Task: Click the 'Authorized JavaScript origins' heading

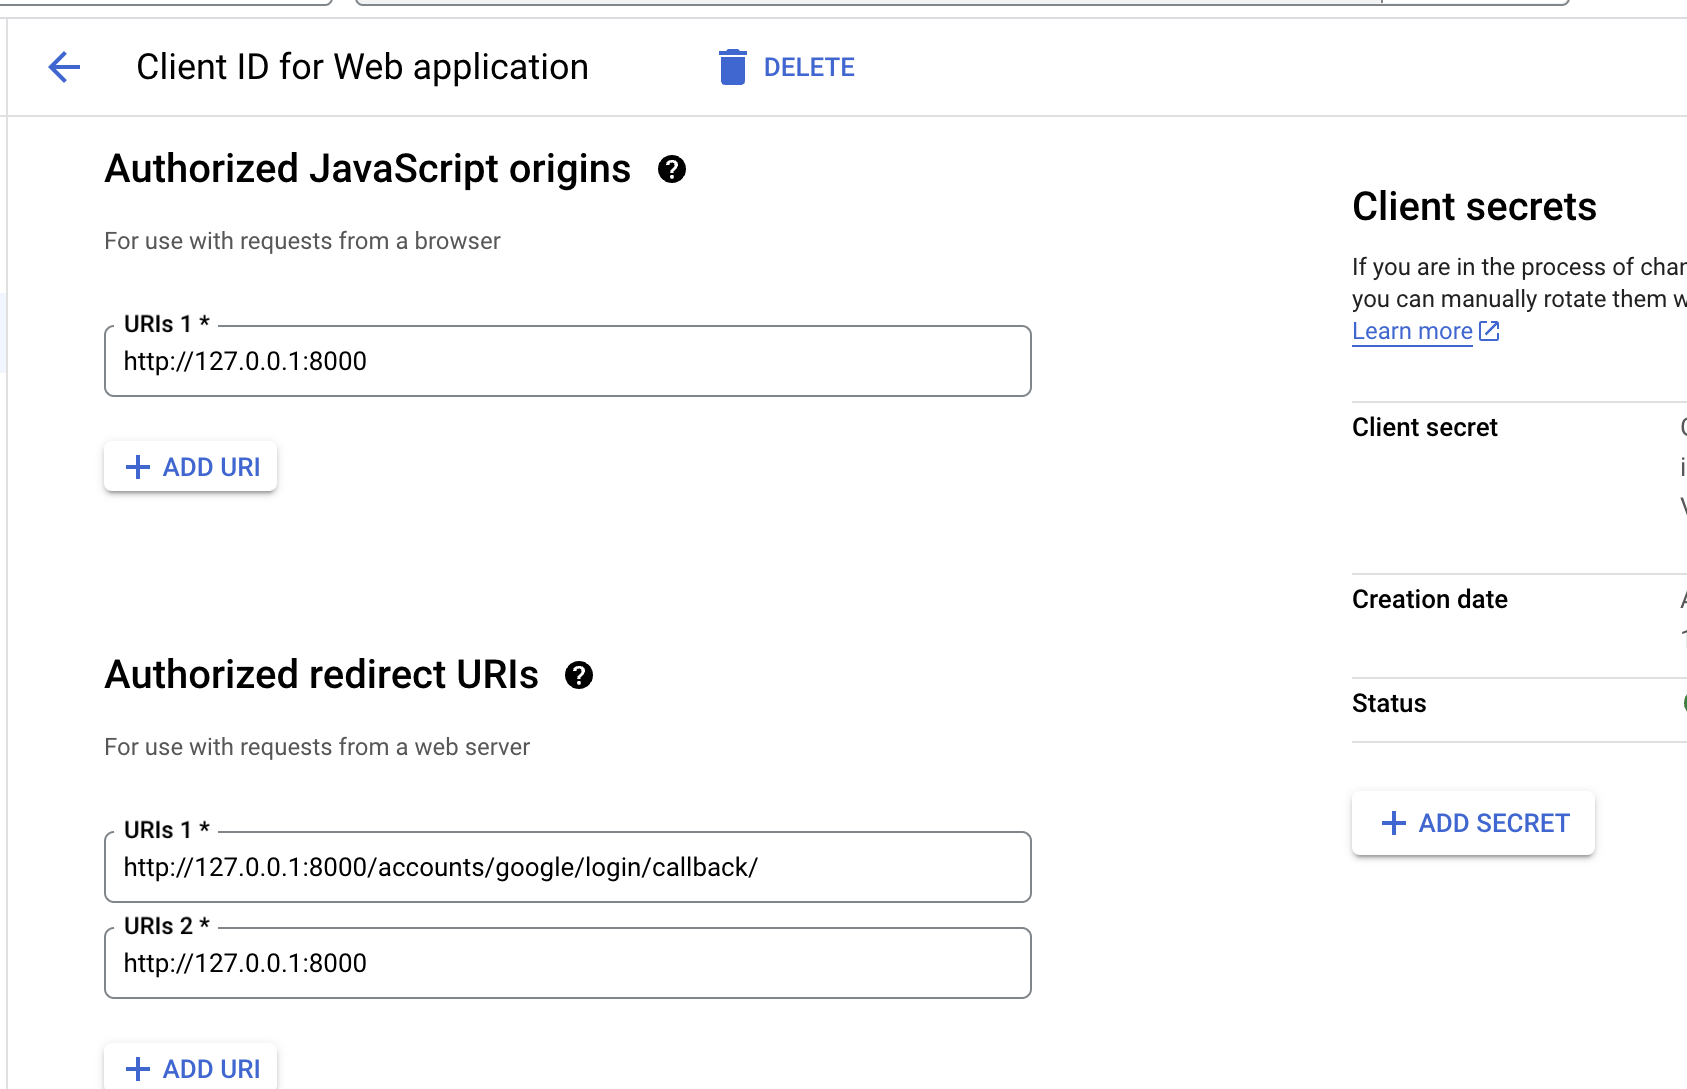Action: coord(368,169)
